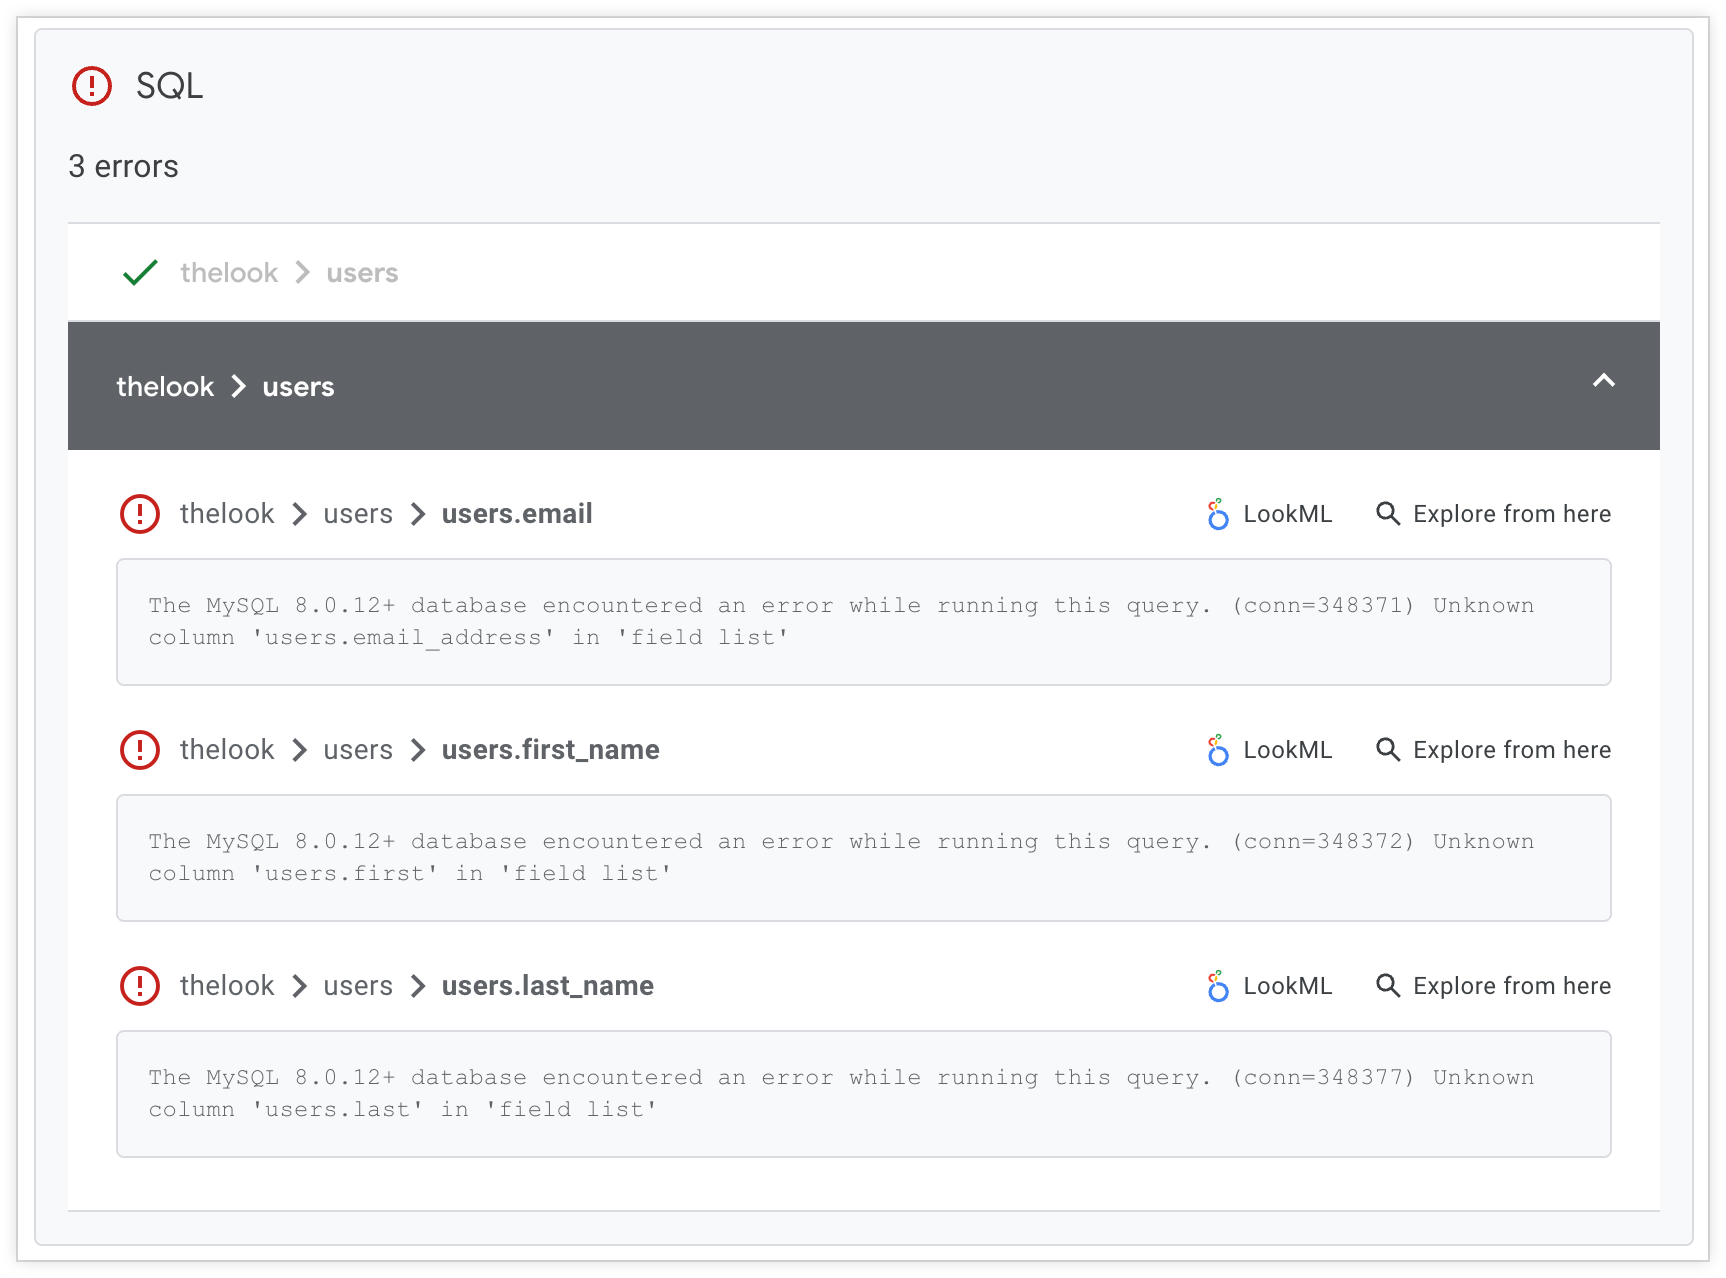Open LookML for the users.email field

[x=1287, y=514]
